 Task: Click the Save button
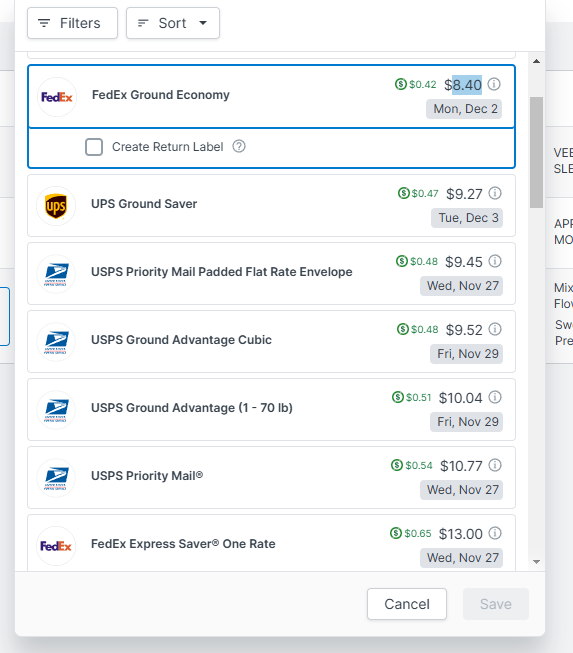pyautogui.click(x=496, y=604)
